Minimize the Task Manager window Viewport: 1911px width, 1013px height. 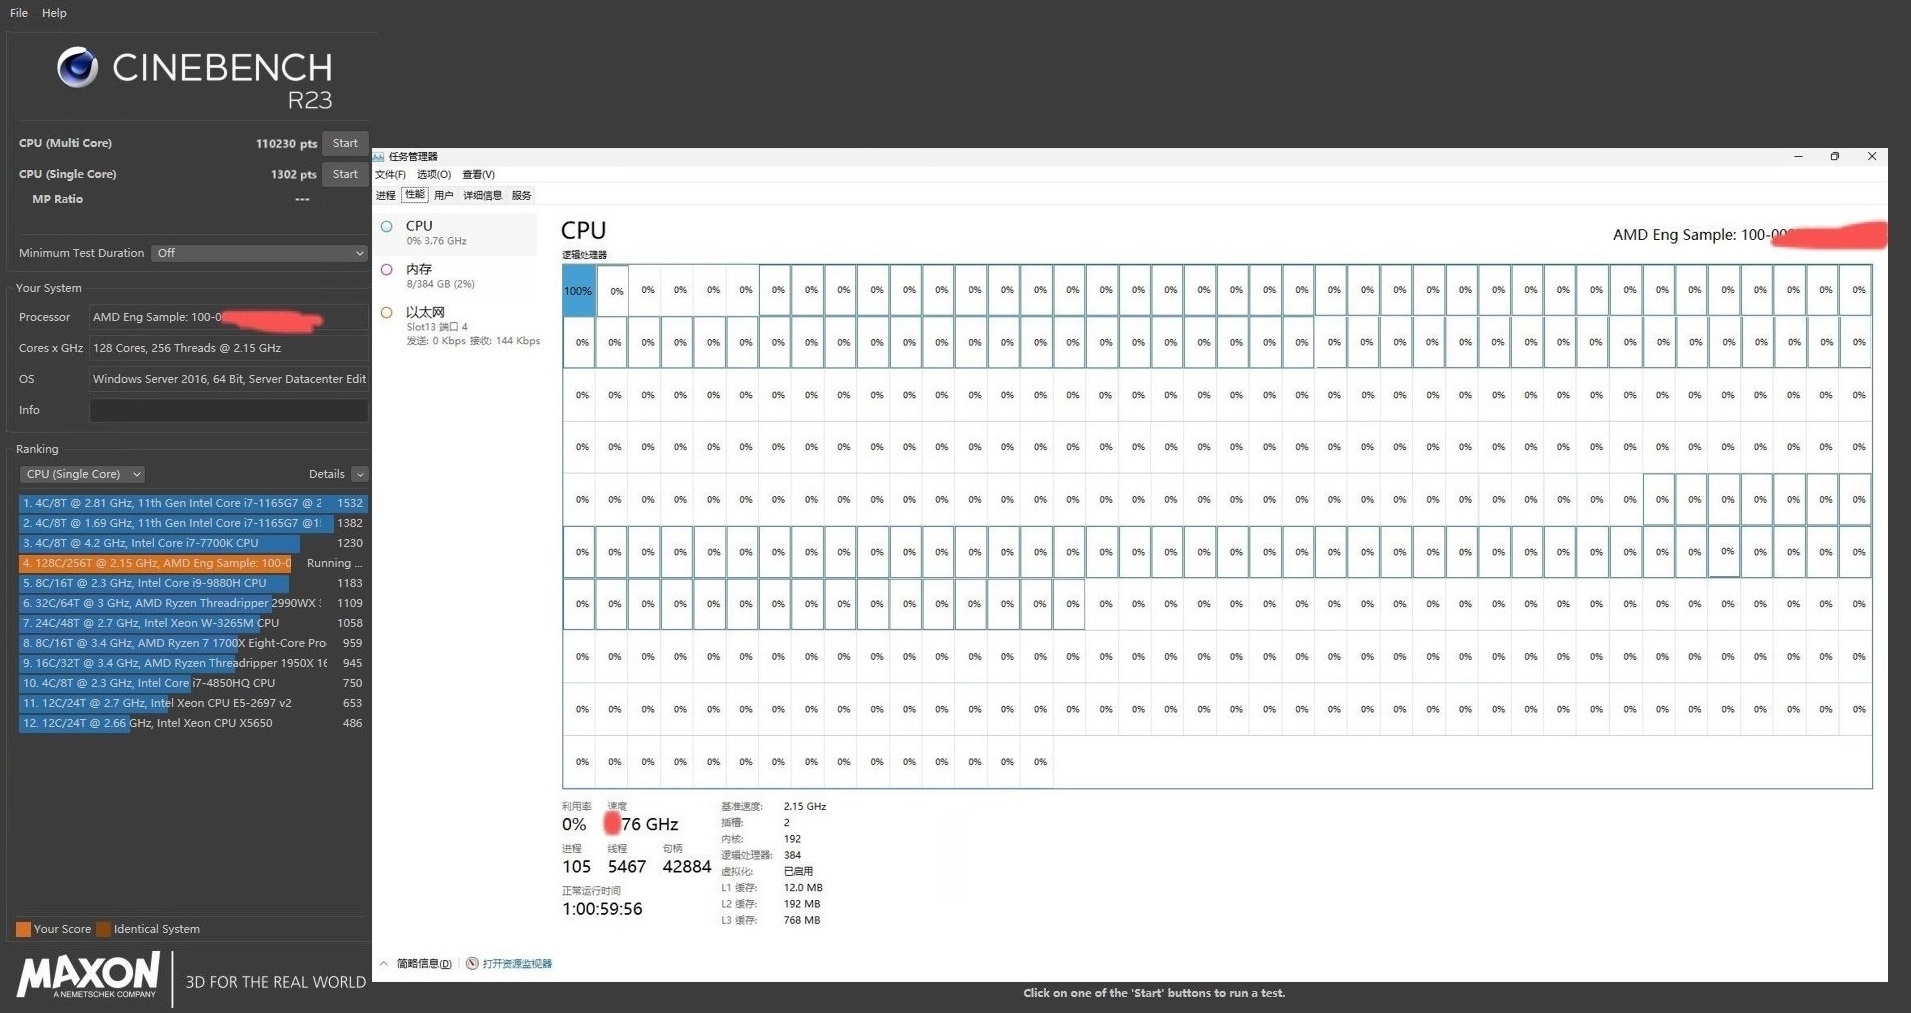click(x=1798, y=156)
